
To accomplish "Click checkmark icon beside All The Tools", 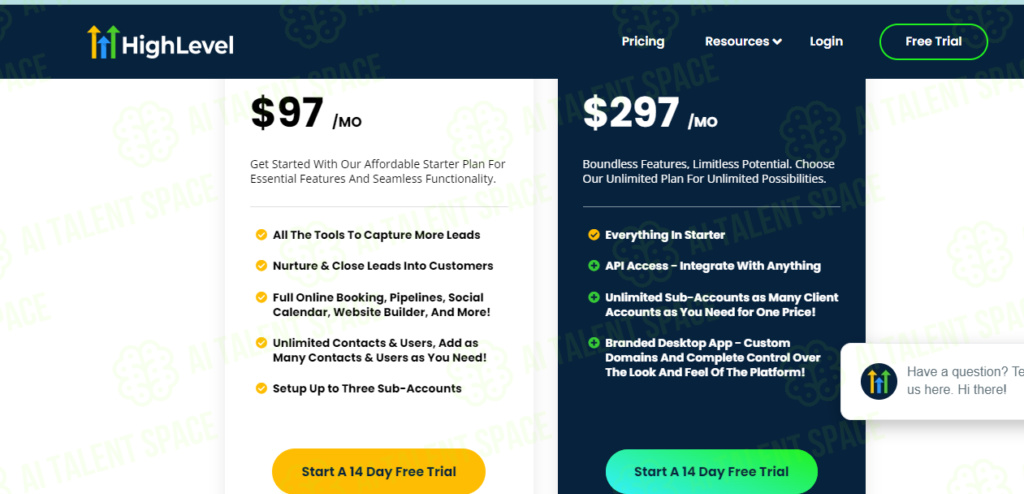I will [x=261, y=235].
